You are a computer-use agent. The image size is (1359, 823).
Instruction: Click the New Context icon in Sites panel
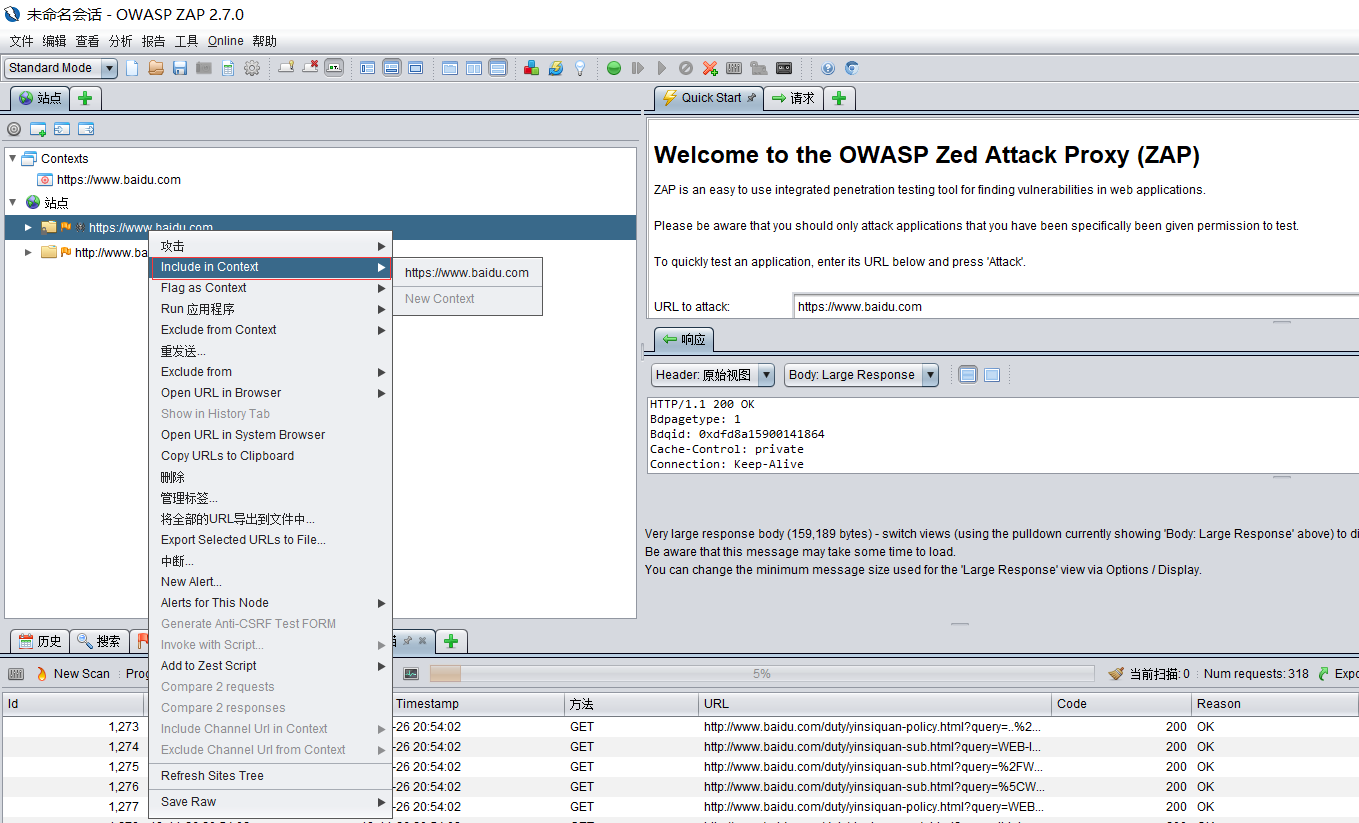coord(38,129)
